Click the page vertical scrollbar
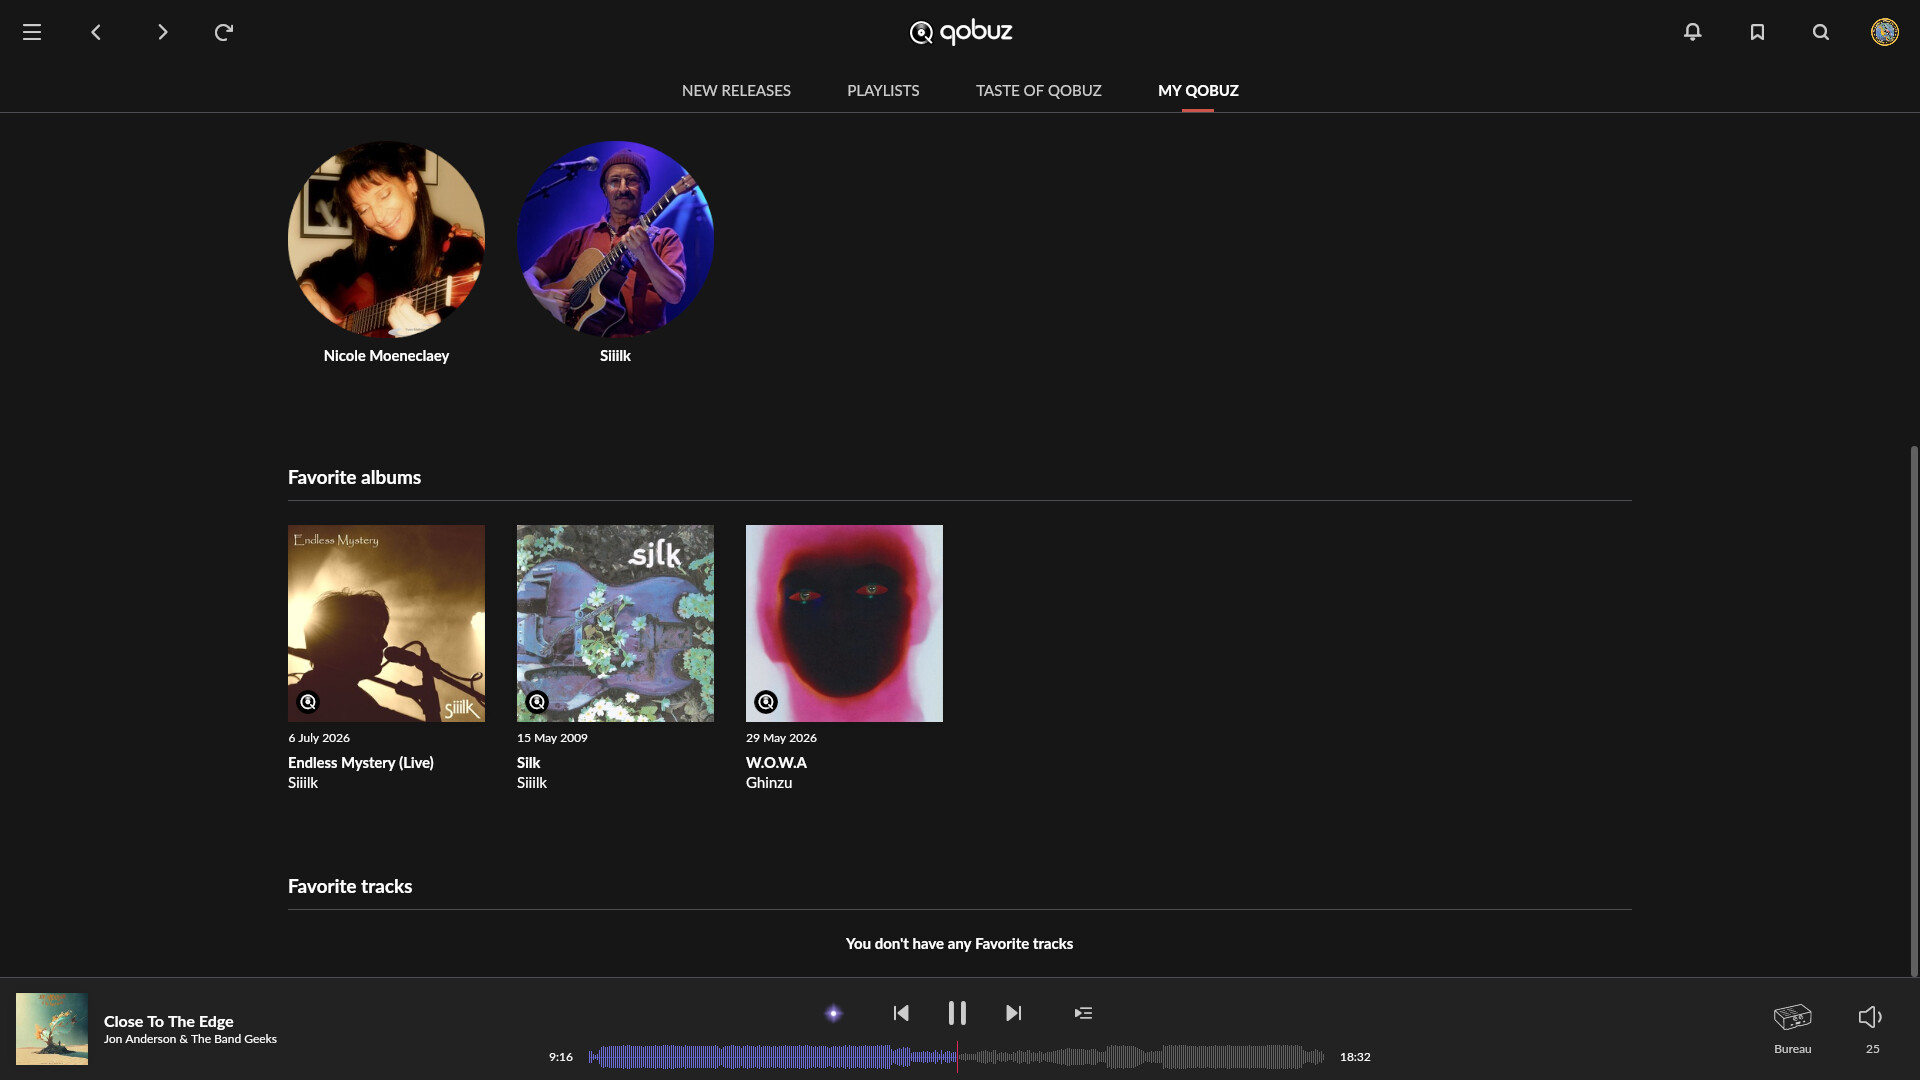 (1914, 710)
